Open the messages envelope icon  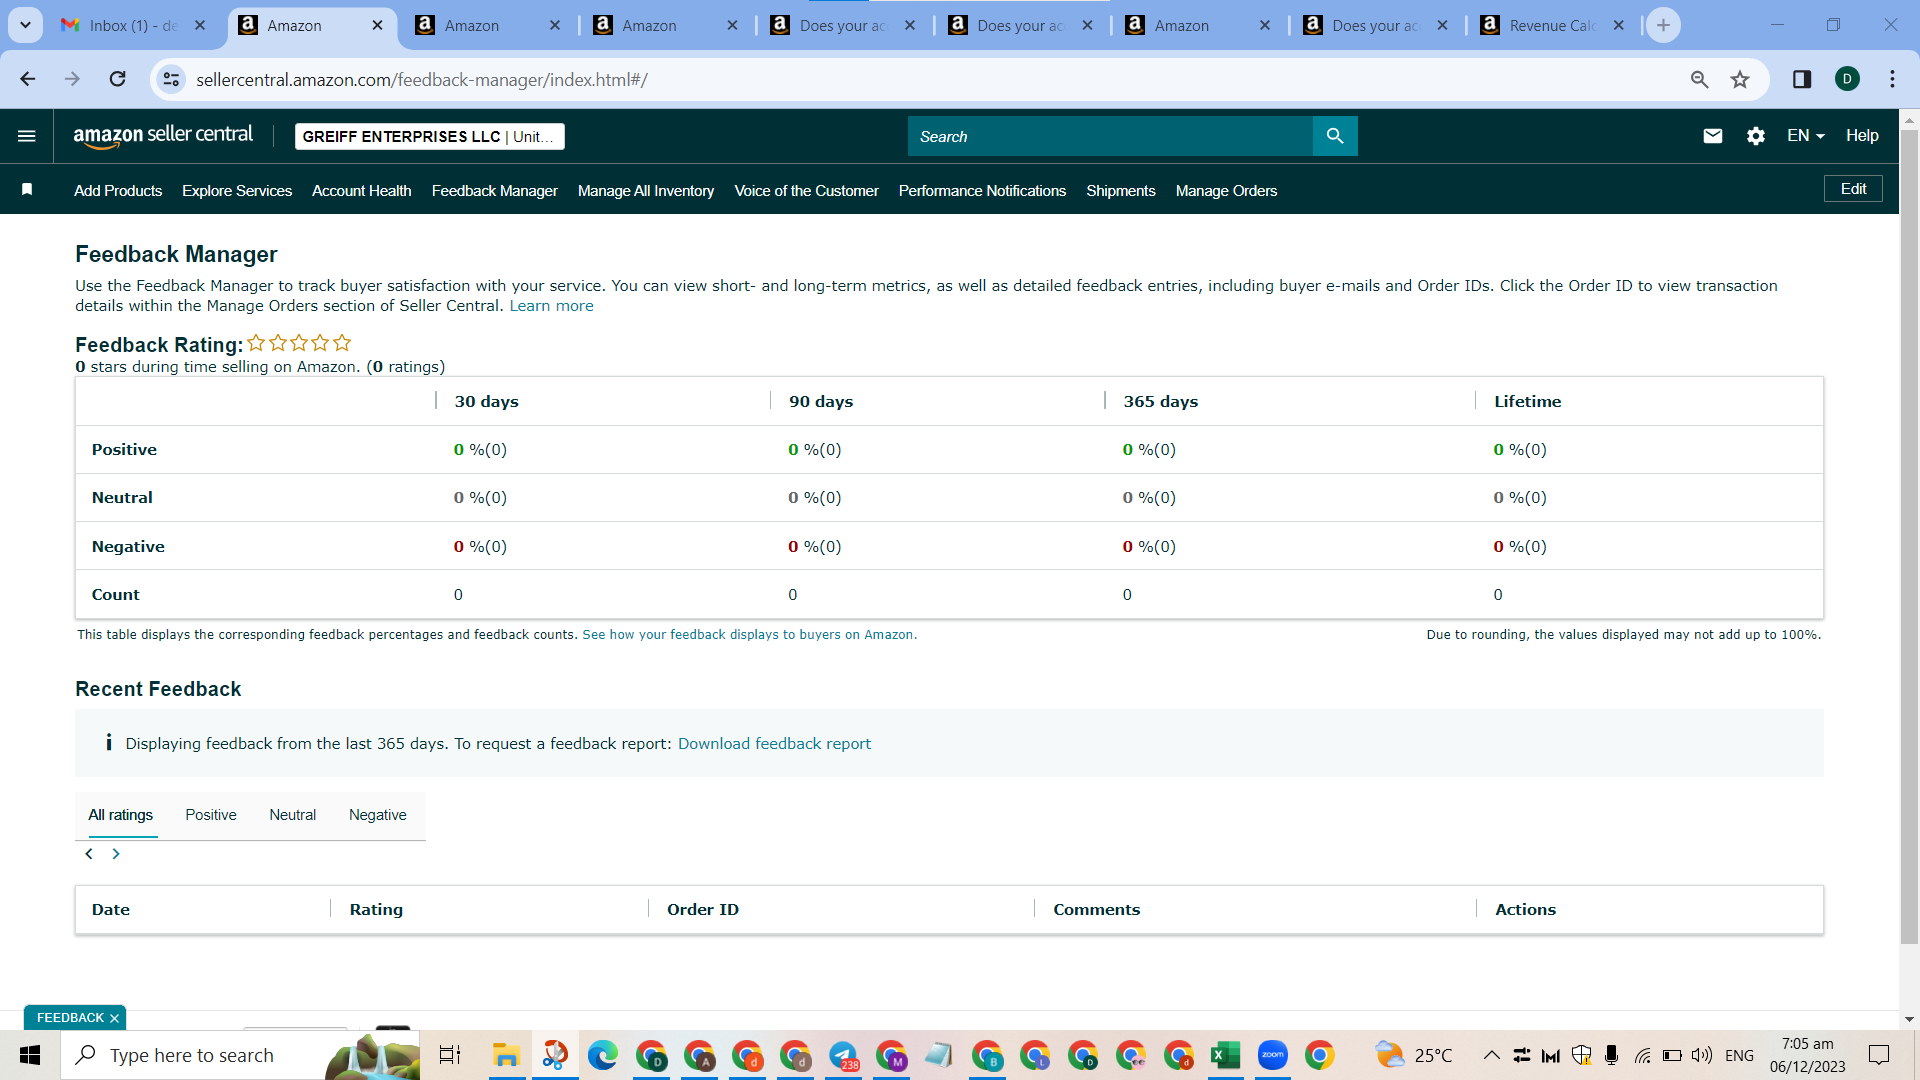coord(1712,136)
